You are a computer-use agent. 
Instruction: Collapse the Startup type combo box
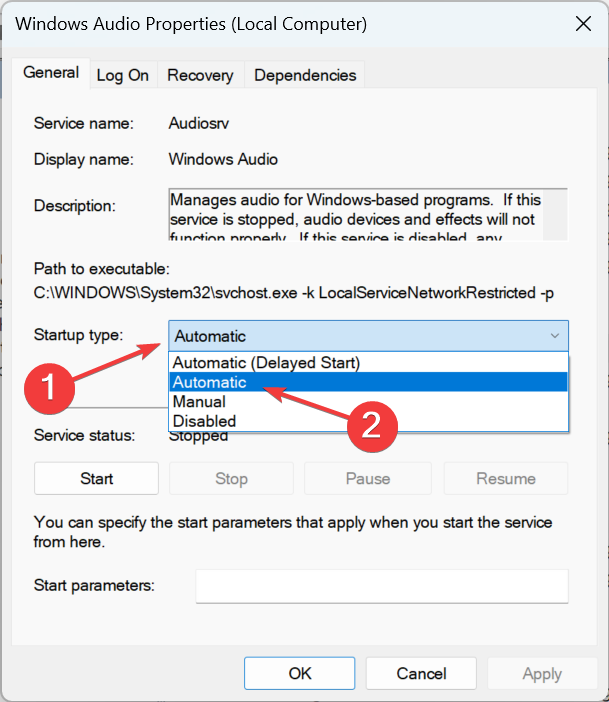coord(555,336)
